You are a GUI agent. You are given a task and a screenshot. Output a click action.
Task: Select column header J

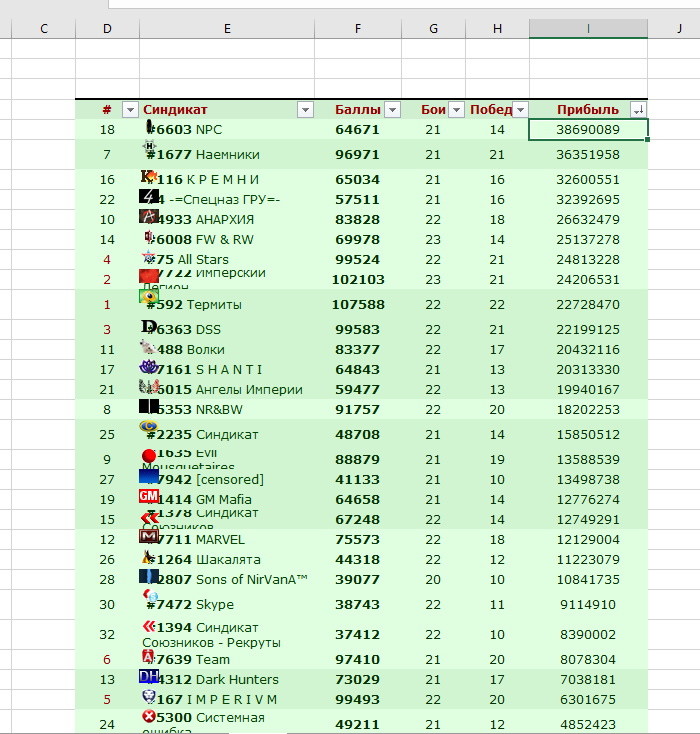pos(679,29)
